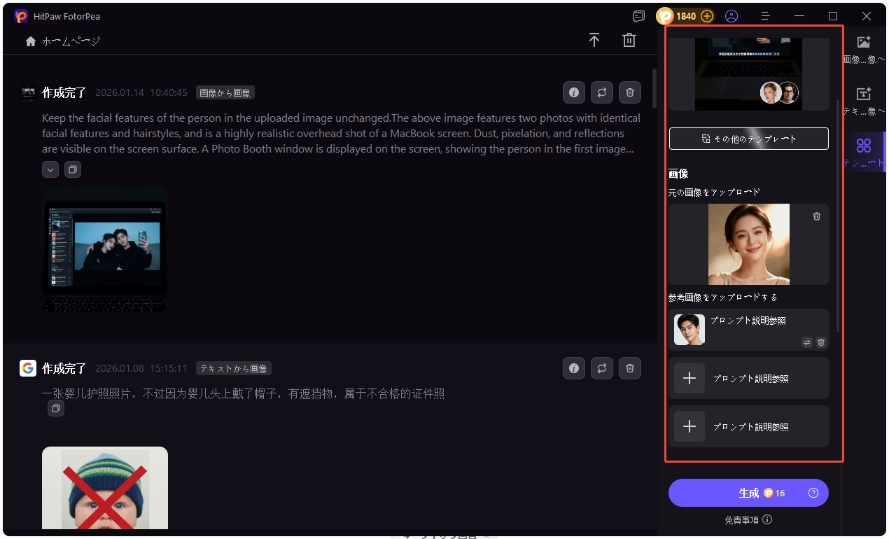889x539 pixels.
Task: Show info for the 10:40:45 generation
Action: (574, 92)
